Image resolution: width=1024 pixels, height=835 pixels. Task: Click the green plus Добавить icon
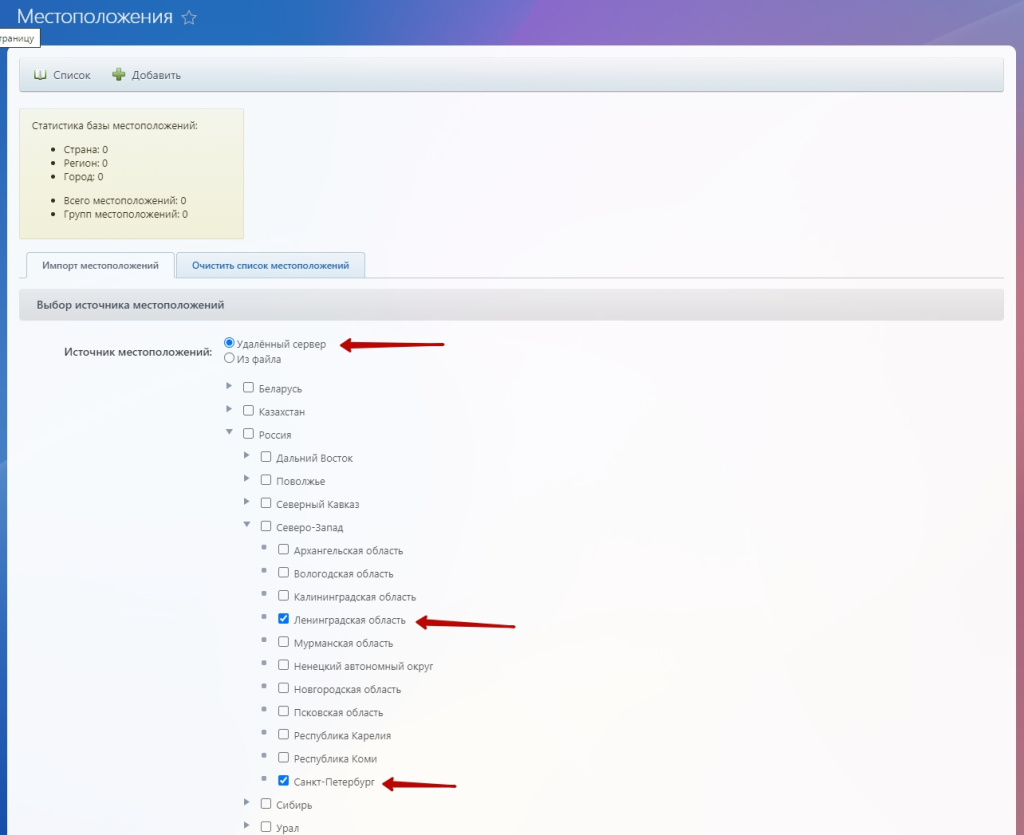tap(119, 75)
